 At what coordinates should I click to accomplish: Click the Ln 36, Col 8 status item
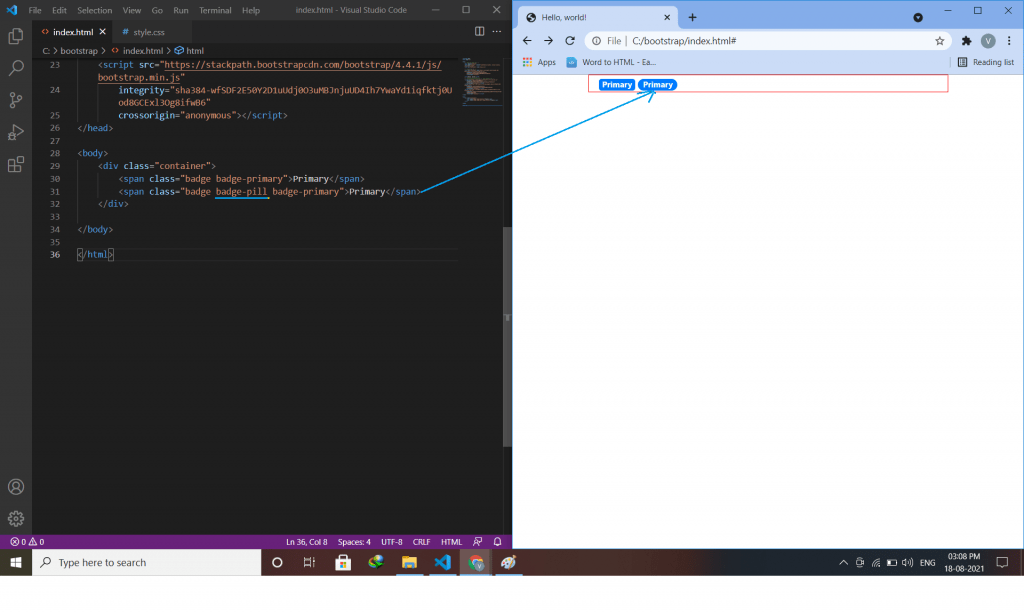tap(307, 541)
